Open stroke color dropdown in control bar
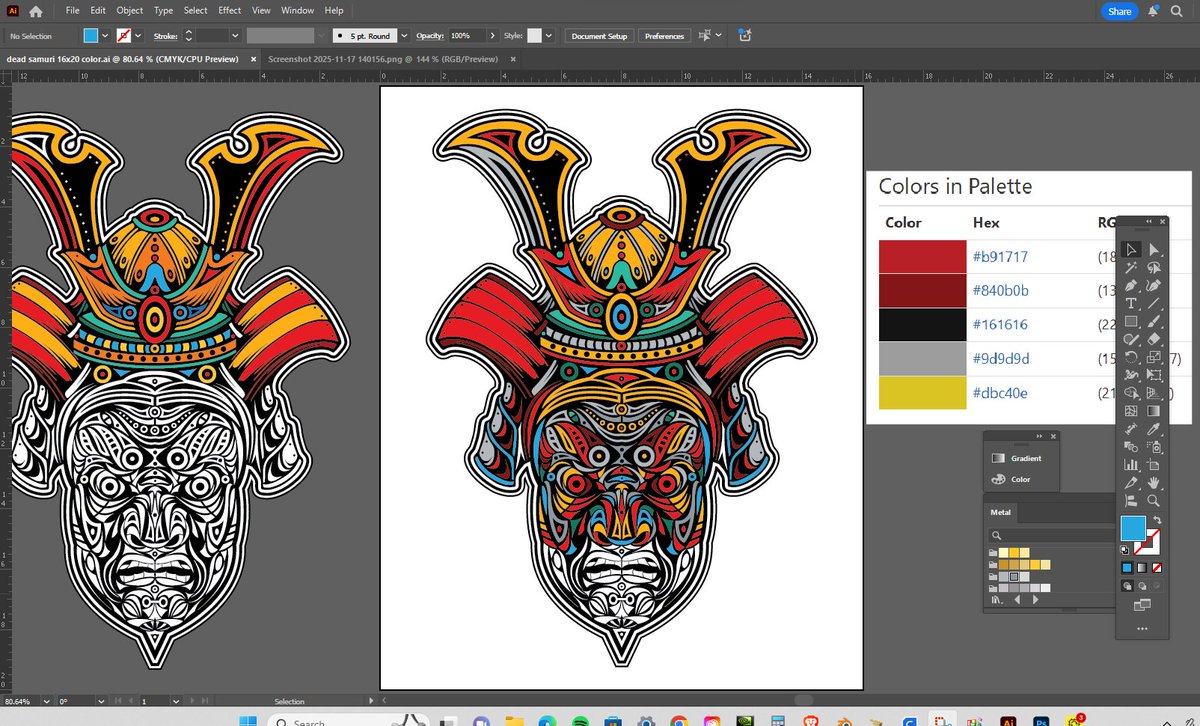This screenshot has width=1200, height=726. point(138,35)
